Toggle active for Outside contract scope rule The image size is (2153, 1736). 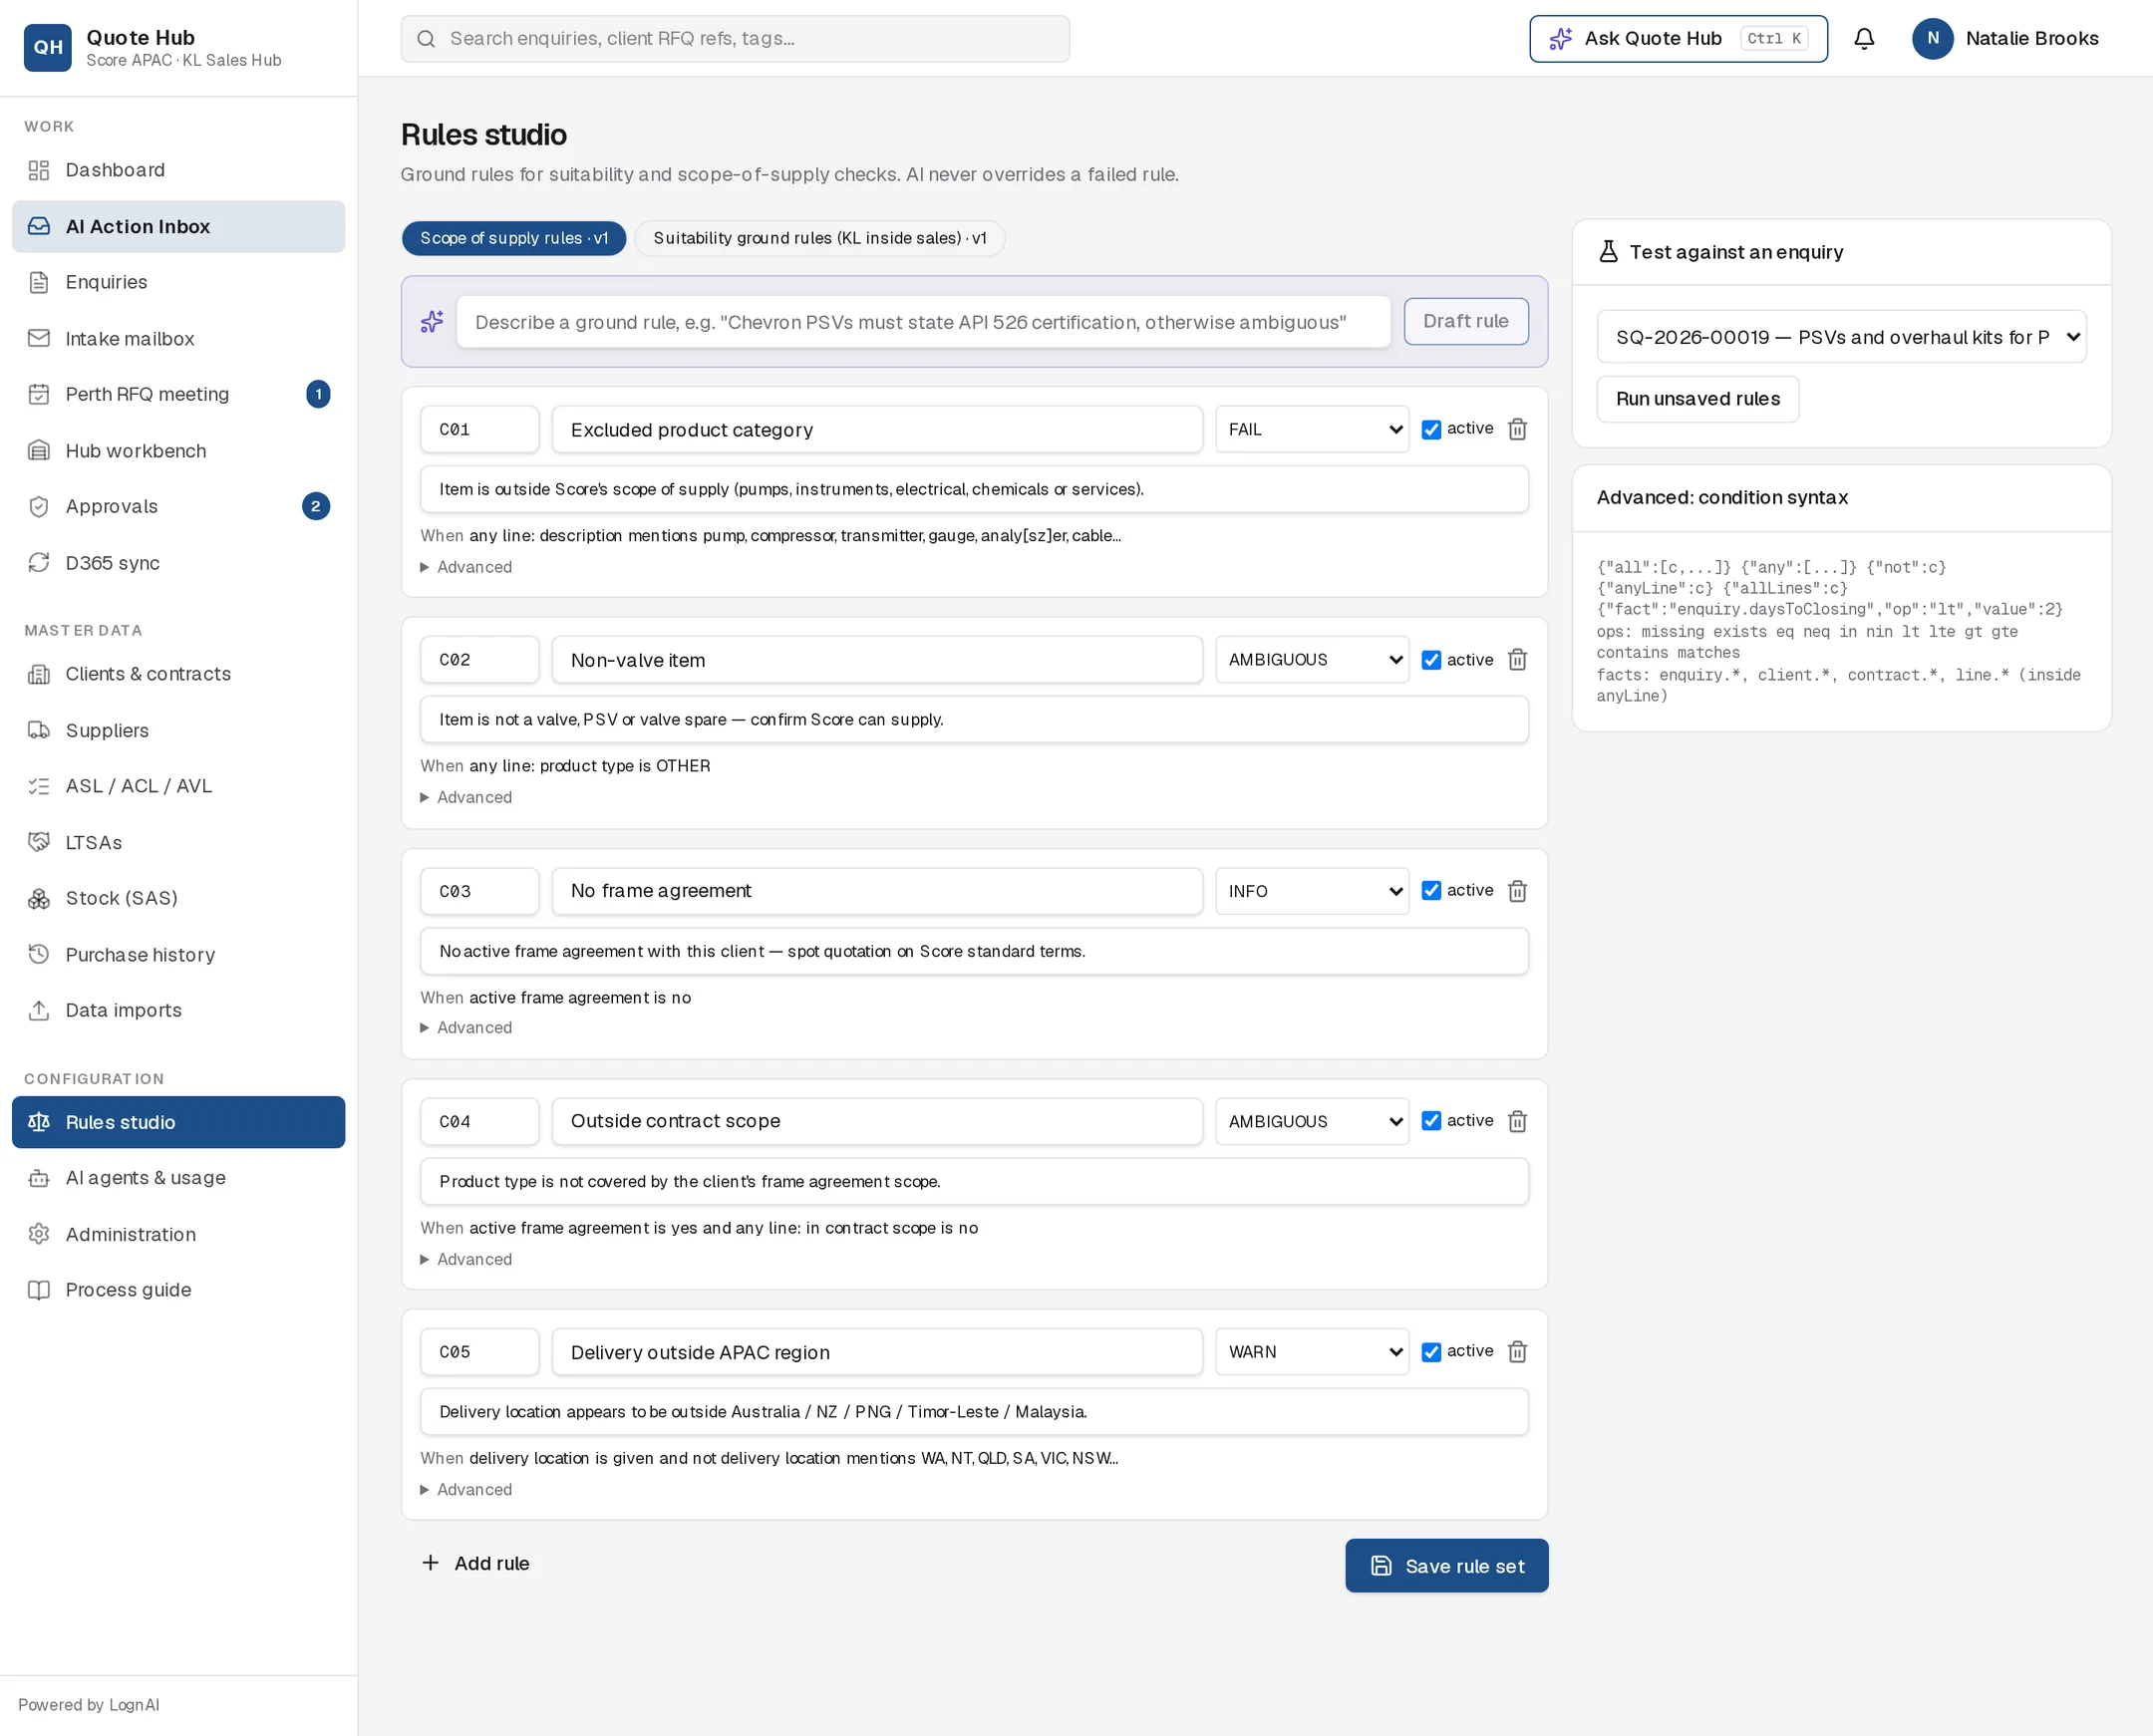pyautogui.click(x=1431, y=1121)
